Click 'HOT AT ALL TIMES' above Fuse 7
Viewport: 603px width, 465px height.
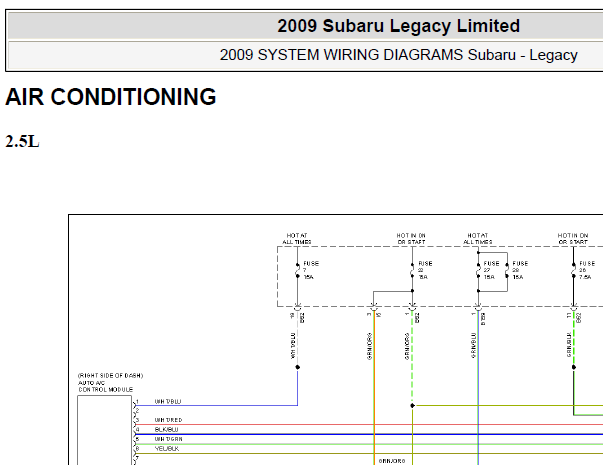click(297, 238)
